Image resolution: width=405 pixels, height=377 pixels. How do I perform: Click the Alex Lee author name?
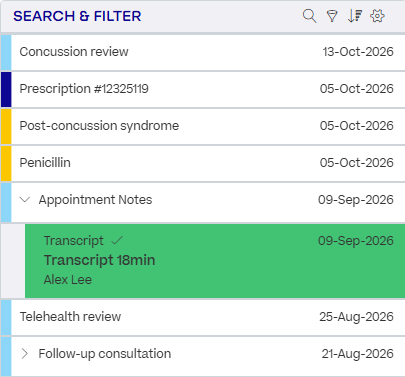pos(68,279)
